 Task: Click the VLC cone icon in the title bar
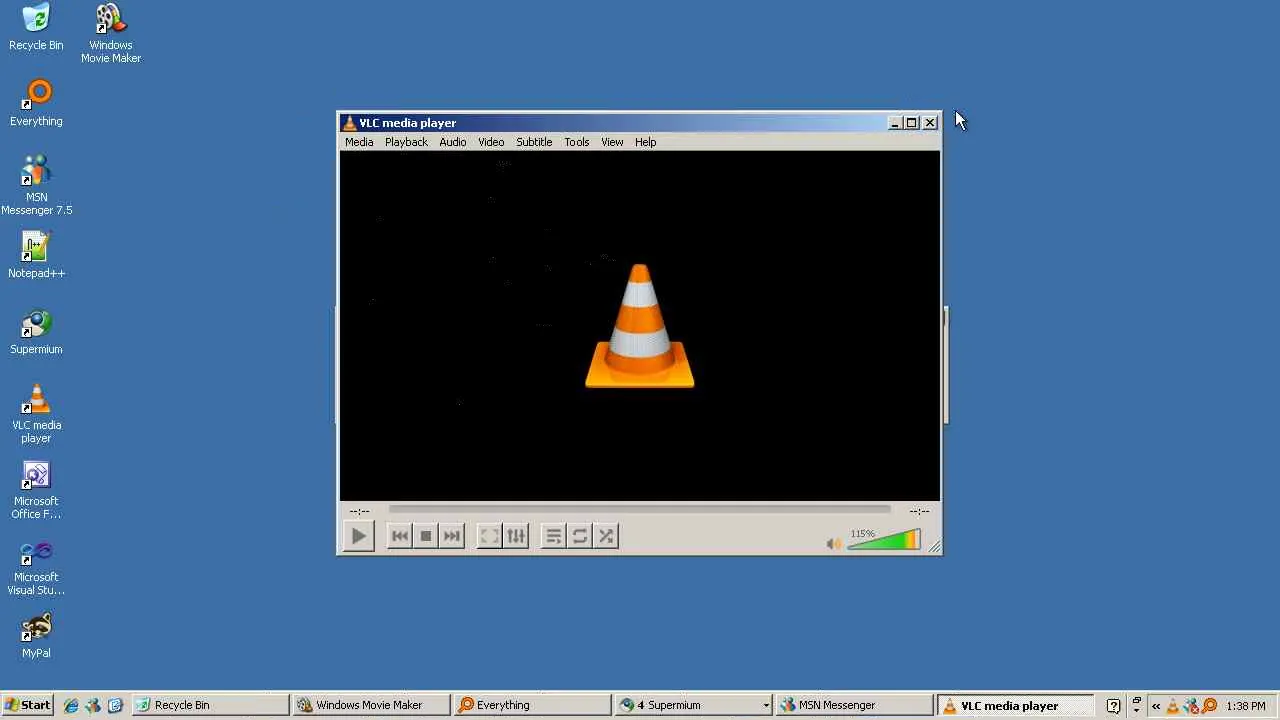click(x=349, y=123)
